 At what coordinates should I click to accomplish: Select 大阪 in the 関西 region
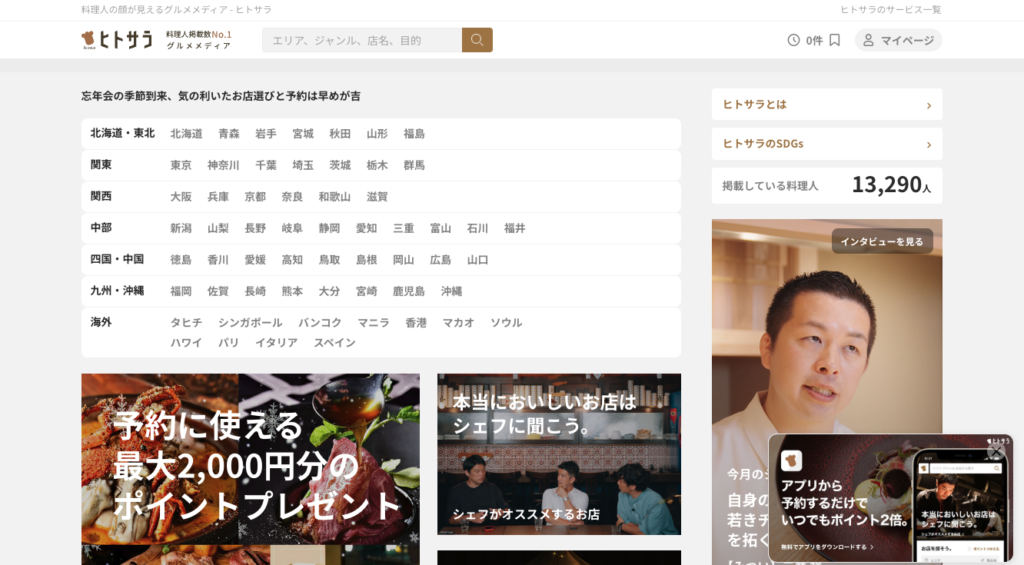coord(181,197)
